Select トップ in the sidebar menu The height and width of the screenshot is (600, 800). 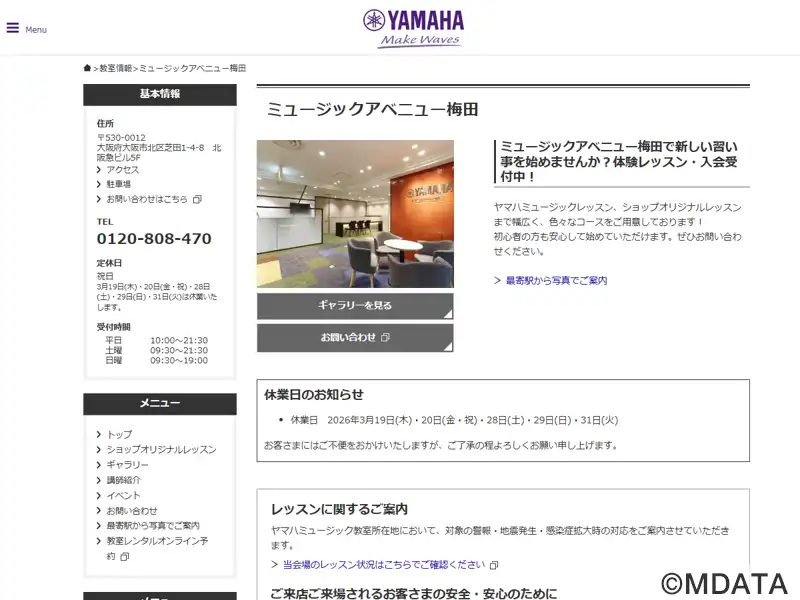119,434
